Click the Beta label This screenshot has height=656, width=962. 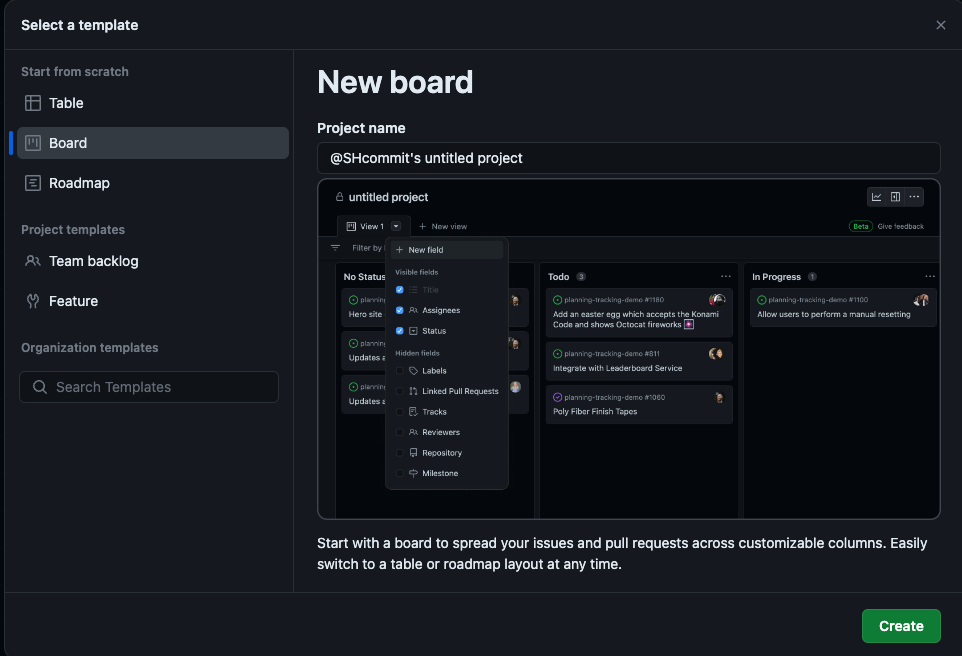(x=860, y=226)
